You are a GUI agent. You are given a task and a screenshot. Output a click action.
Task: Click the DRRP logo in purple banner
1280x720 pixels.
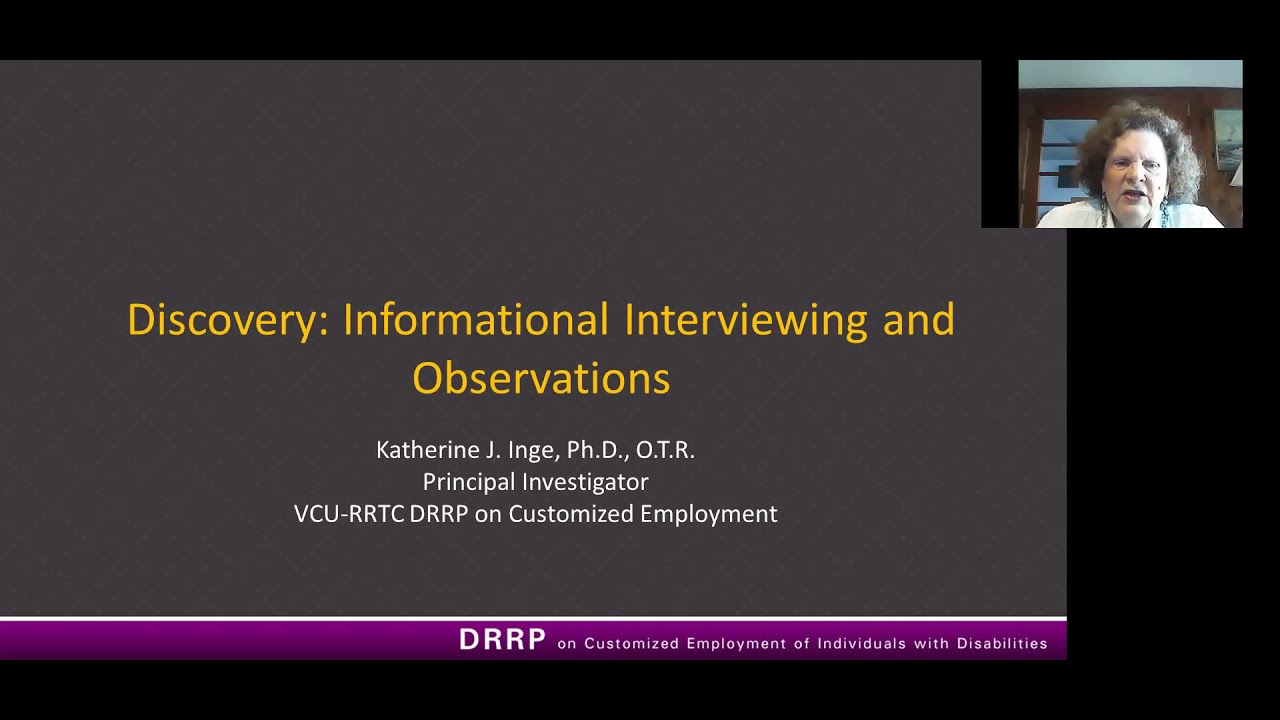pos(502,640)
